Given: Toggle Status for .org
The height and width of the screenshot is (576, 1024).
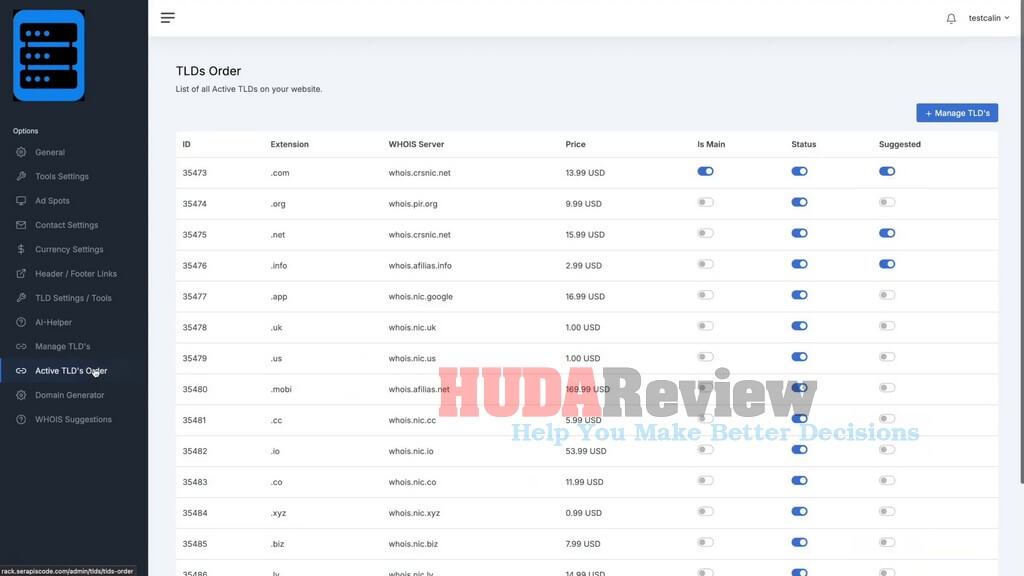Looking at the screenshot, I should click(799, 202).
